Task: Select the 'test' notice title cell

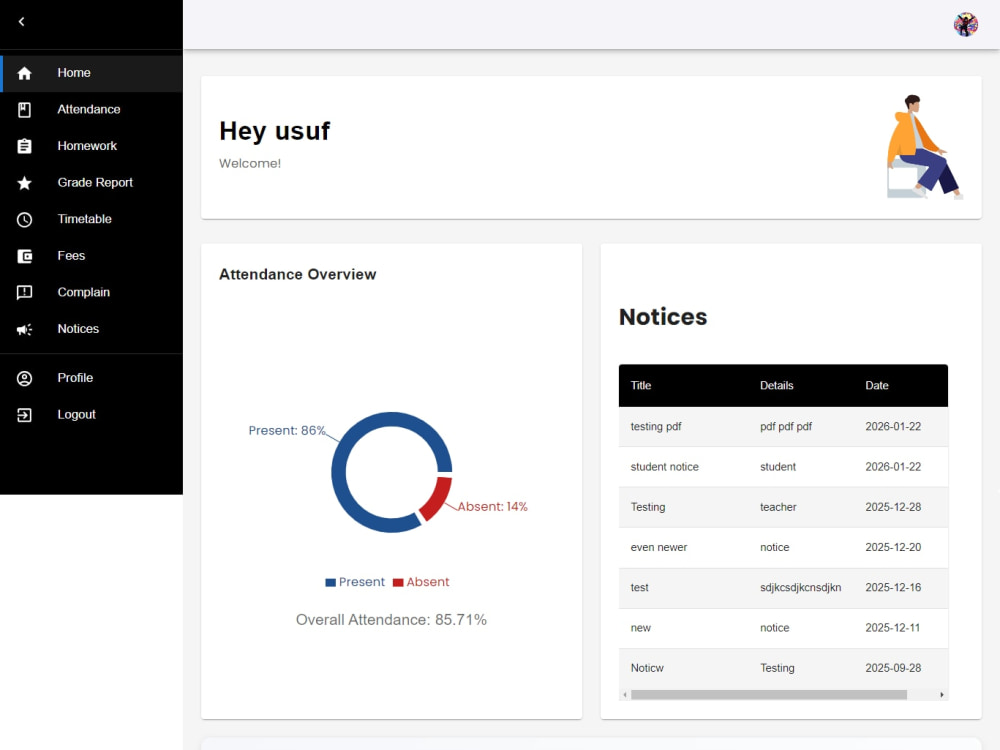Action: click(639, 587)
